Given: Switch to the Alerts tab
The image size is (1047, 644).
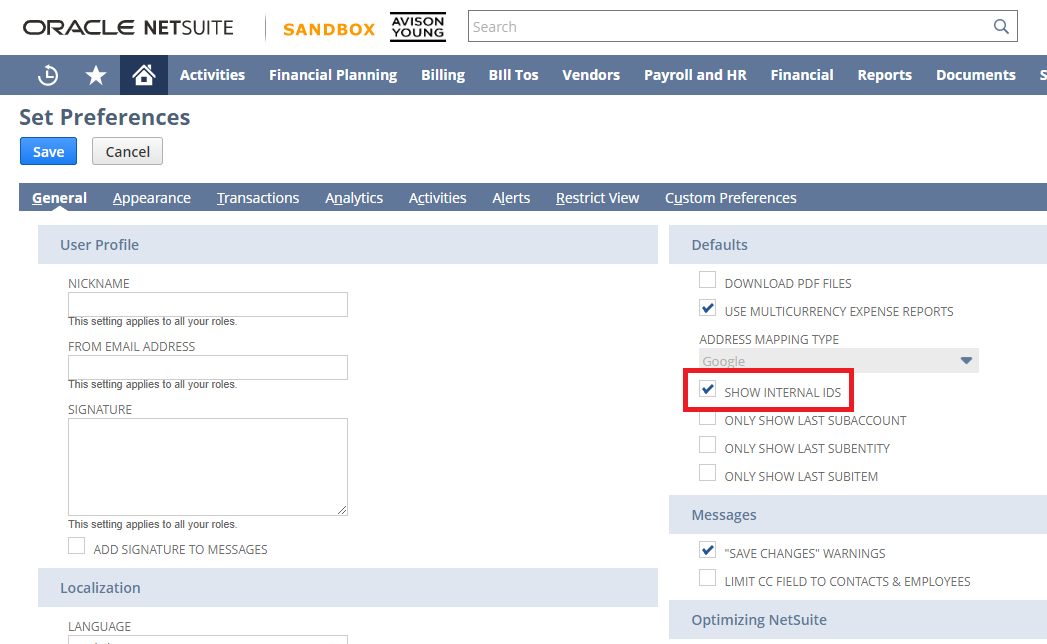Looking at the screenshot, I should 511,198.
